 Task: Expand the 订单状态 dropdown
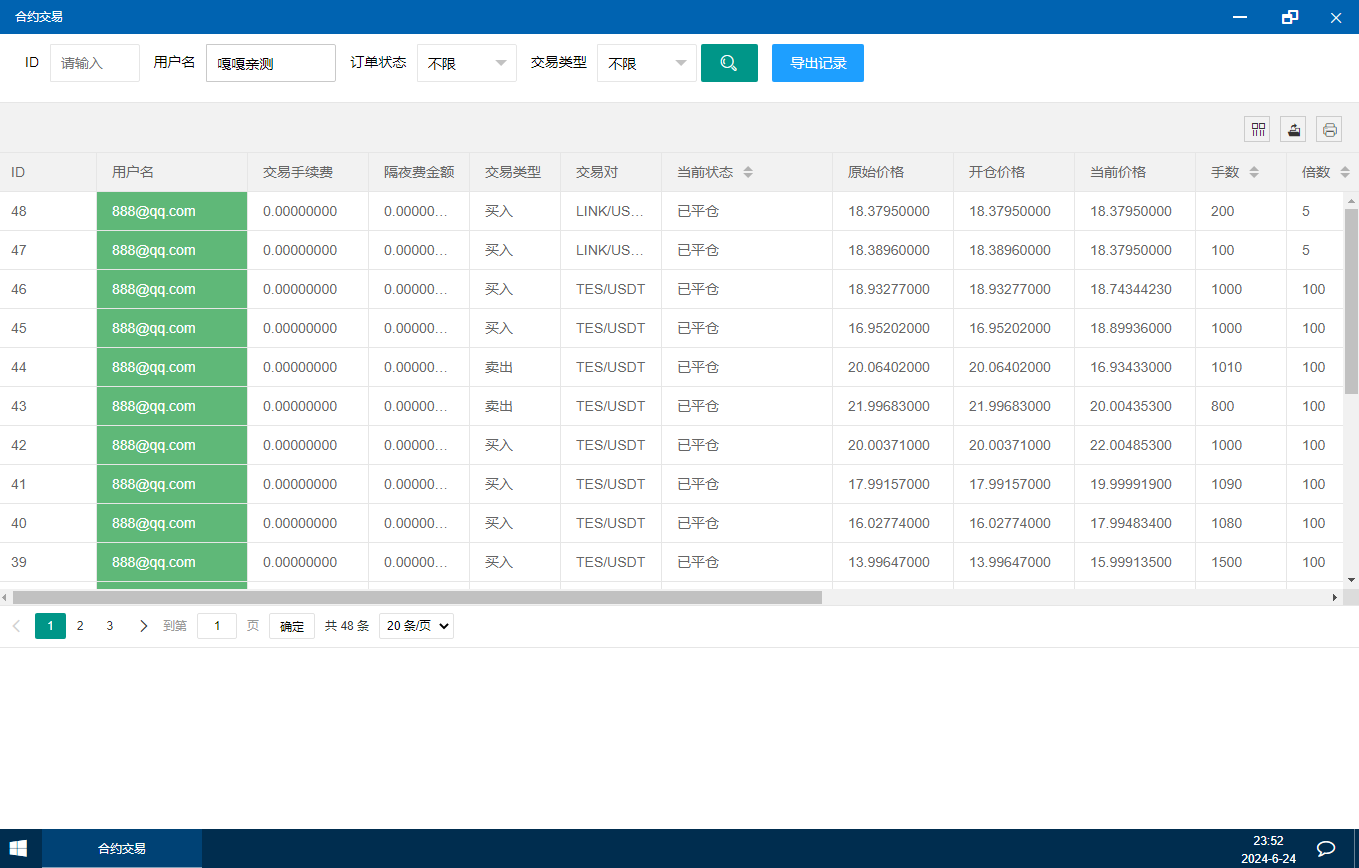tap(467, 63)
